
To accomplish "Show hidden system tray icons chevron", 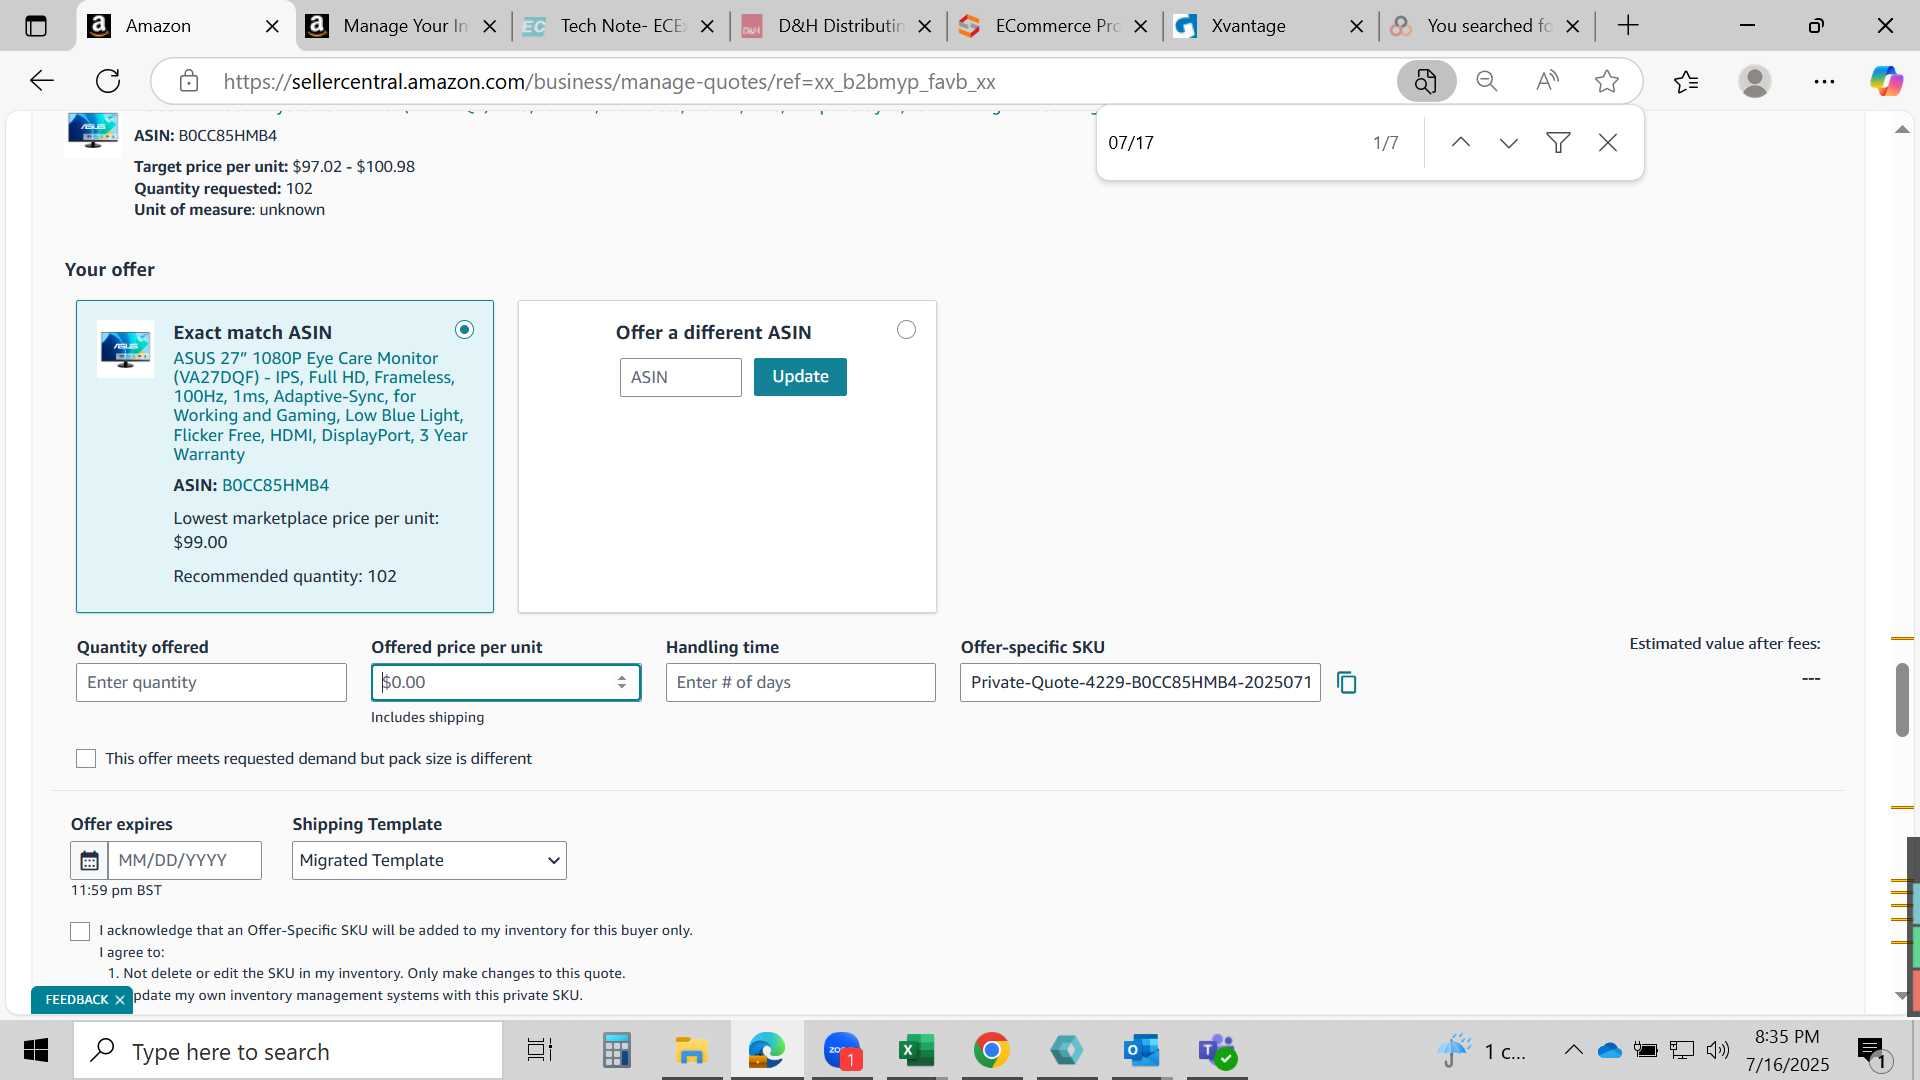I will (x=1573, y=1050).
